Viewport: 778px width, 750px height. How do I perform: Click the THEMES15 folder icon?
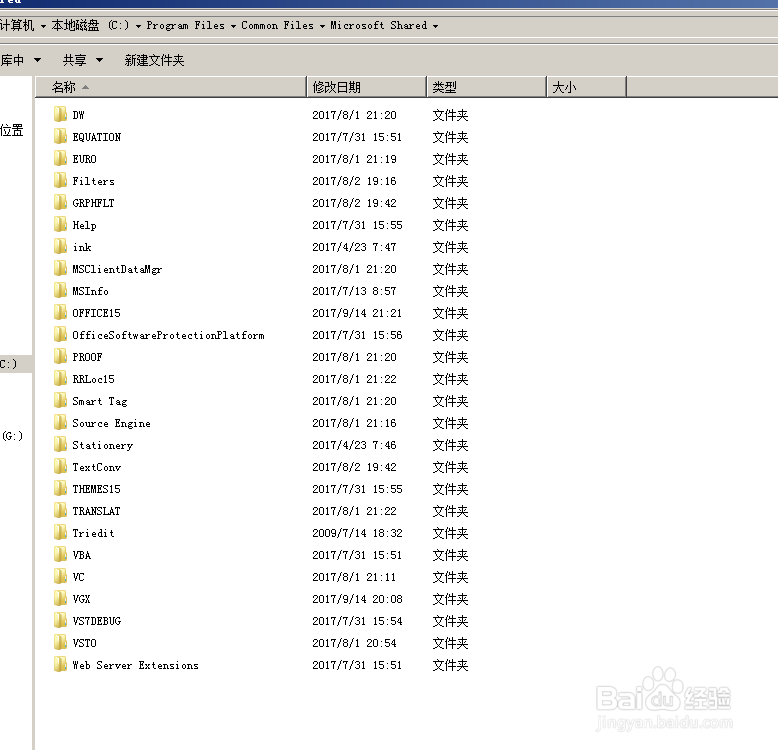point(60,489)
